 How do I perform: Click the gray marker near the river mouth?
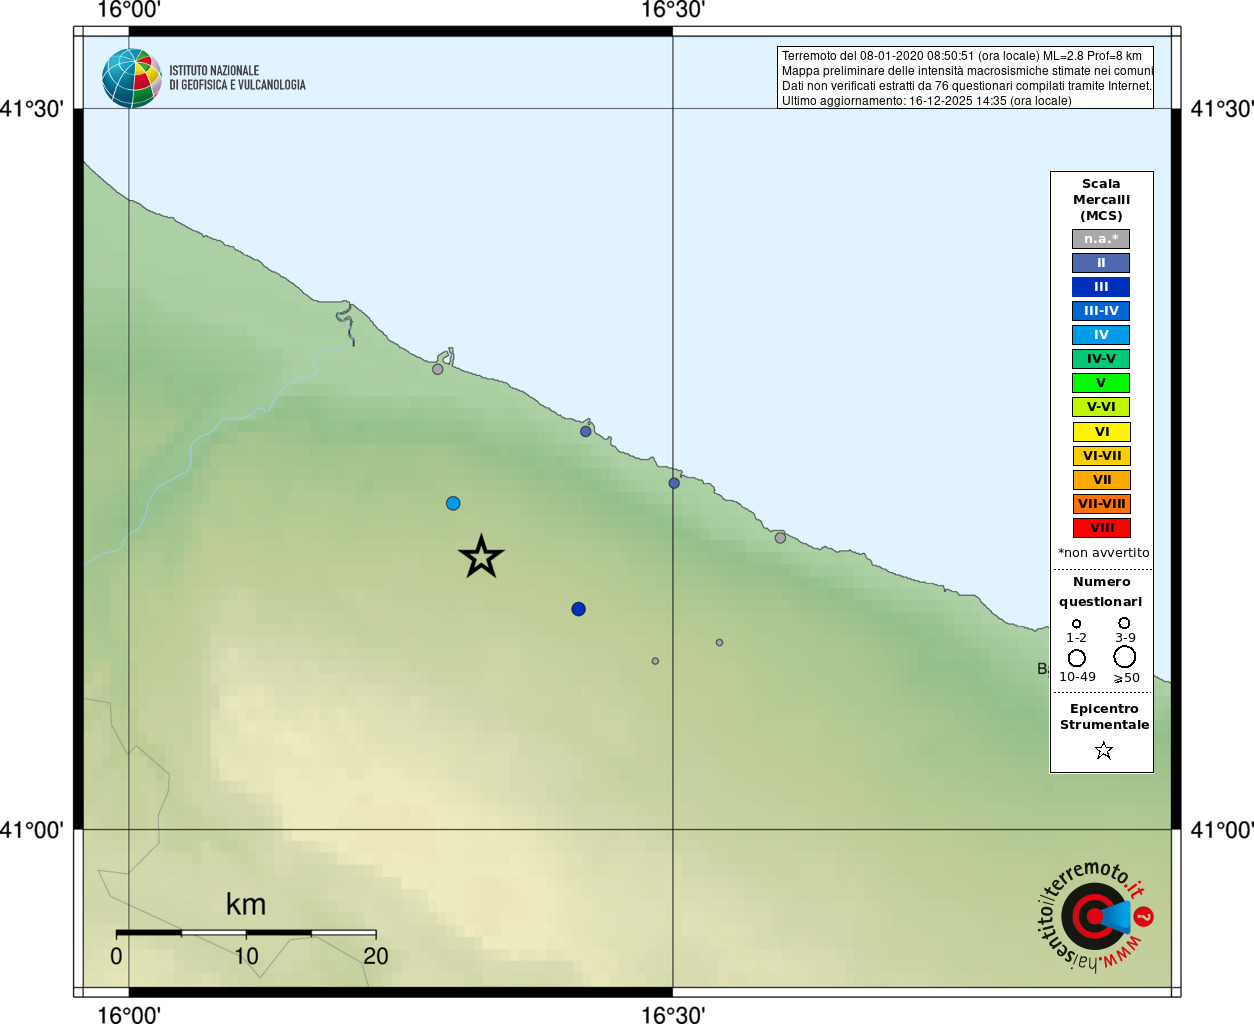(437, 369)
